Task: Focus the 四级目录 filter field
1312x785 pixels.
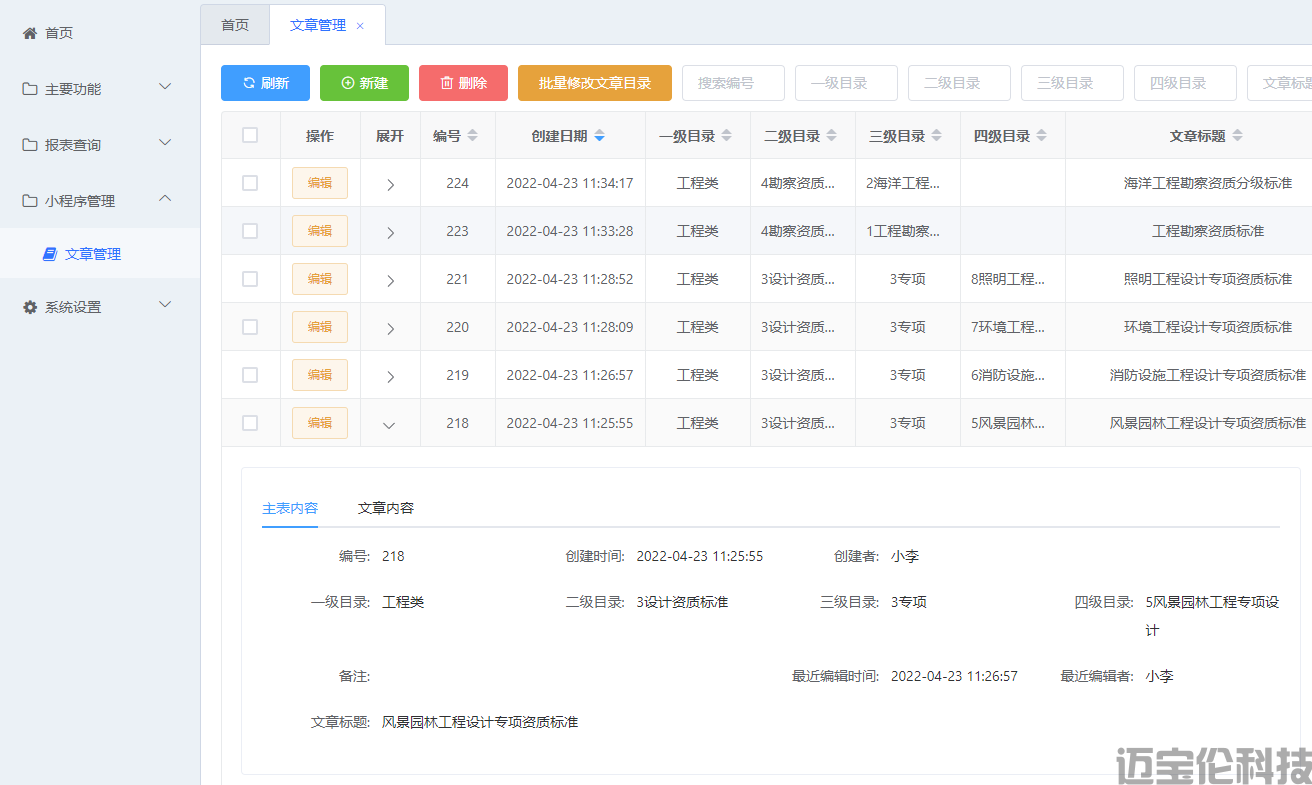Action: (1185, 83)
